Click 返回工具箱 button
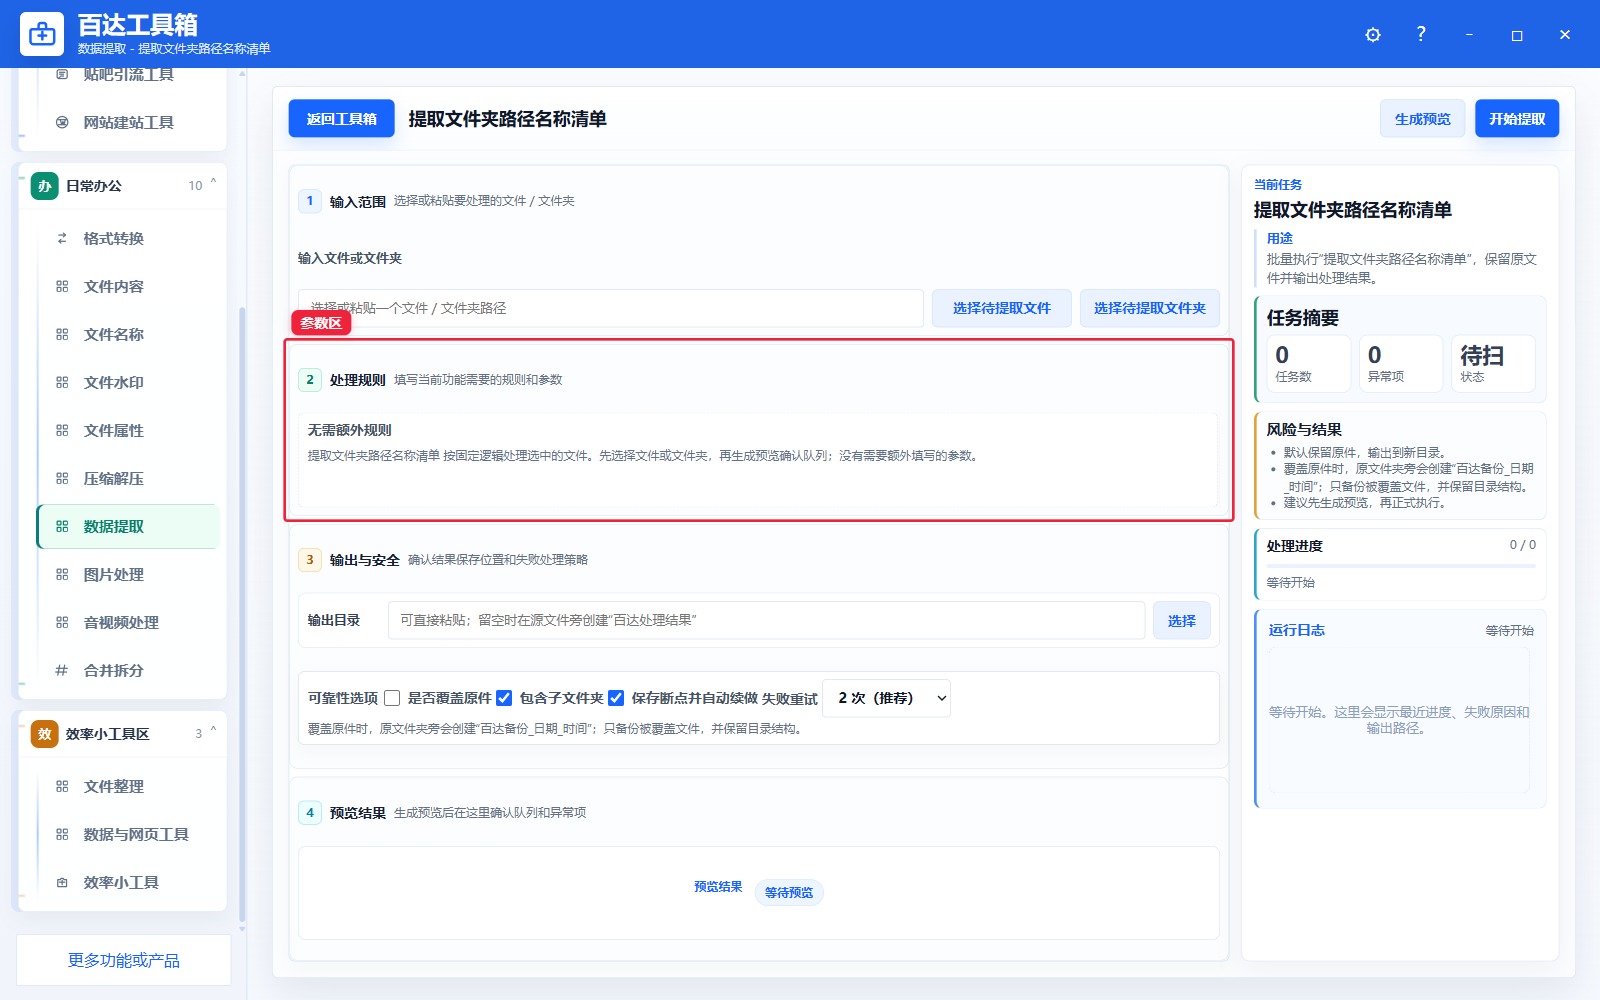This screenshot has height=1000, width=1600. (341, 119)
